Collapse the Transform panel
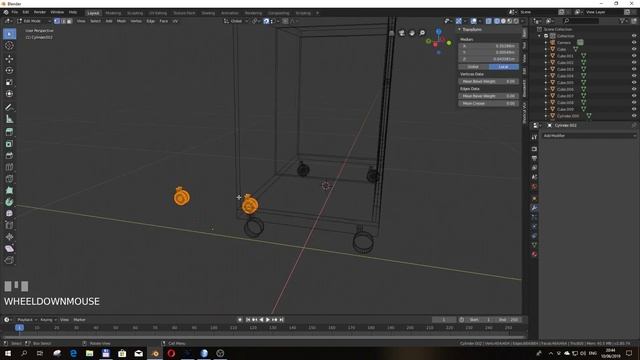Viewport: 640px width, 360px height. (x=459, y=29)
